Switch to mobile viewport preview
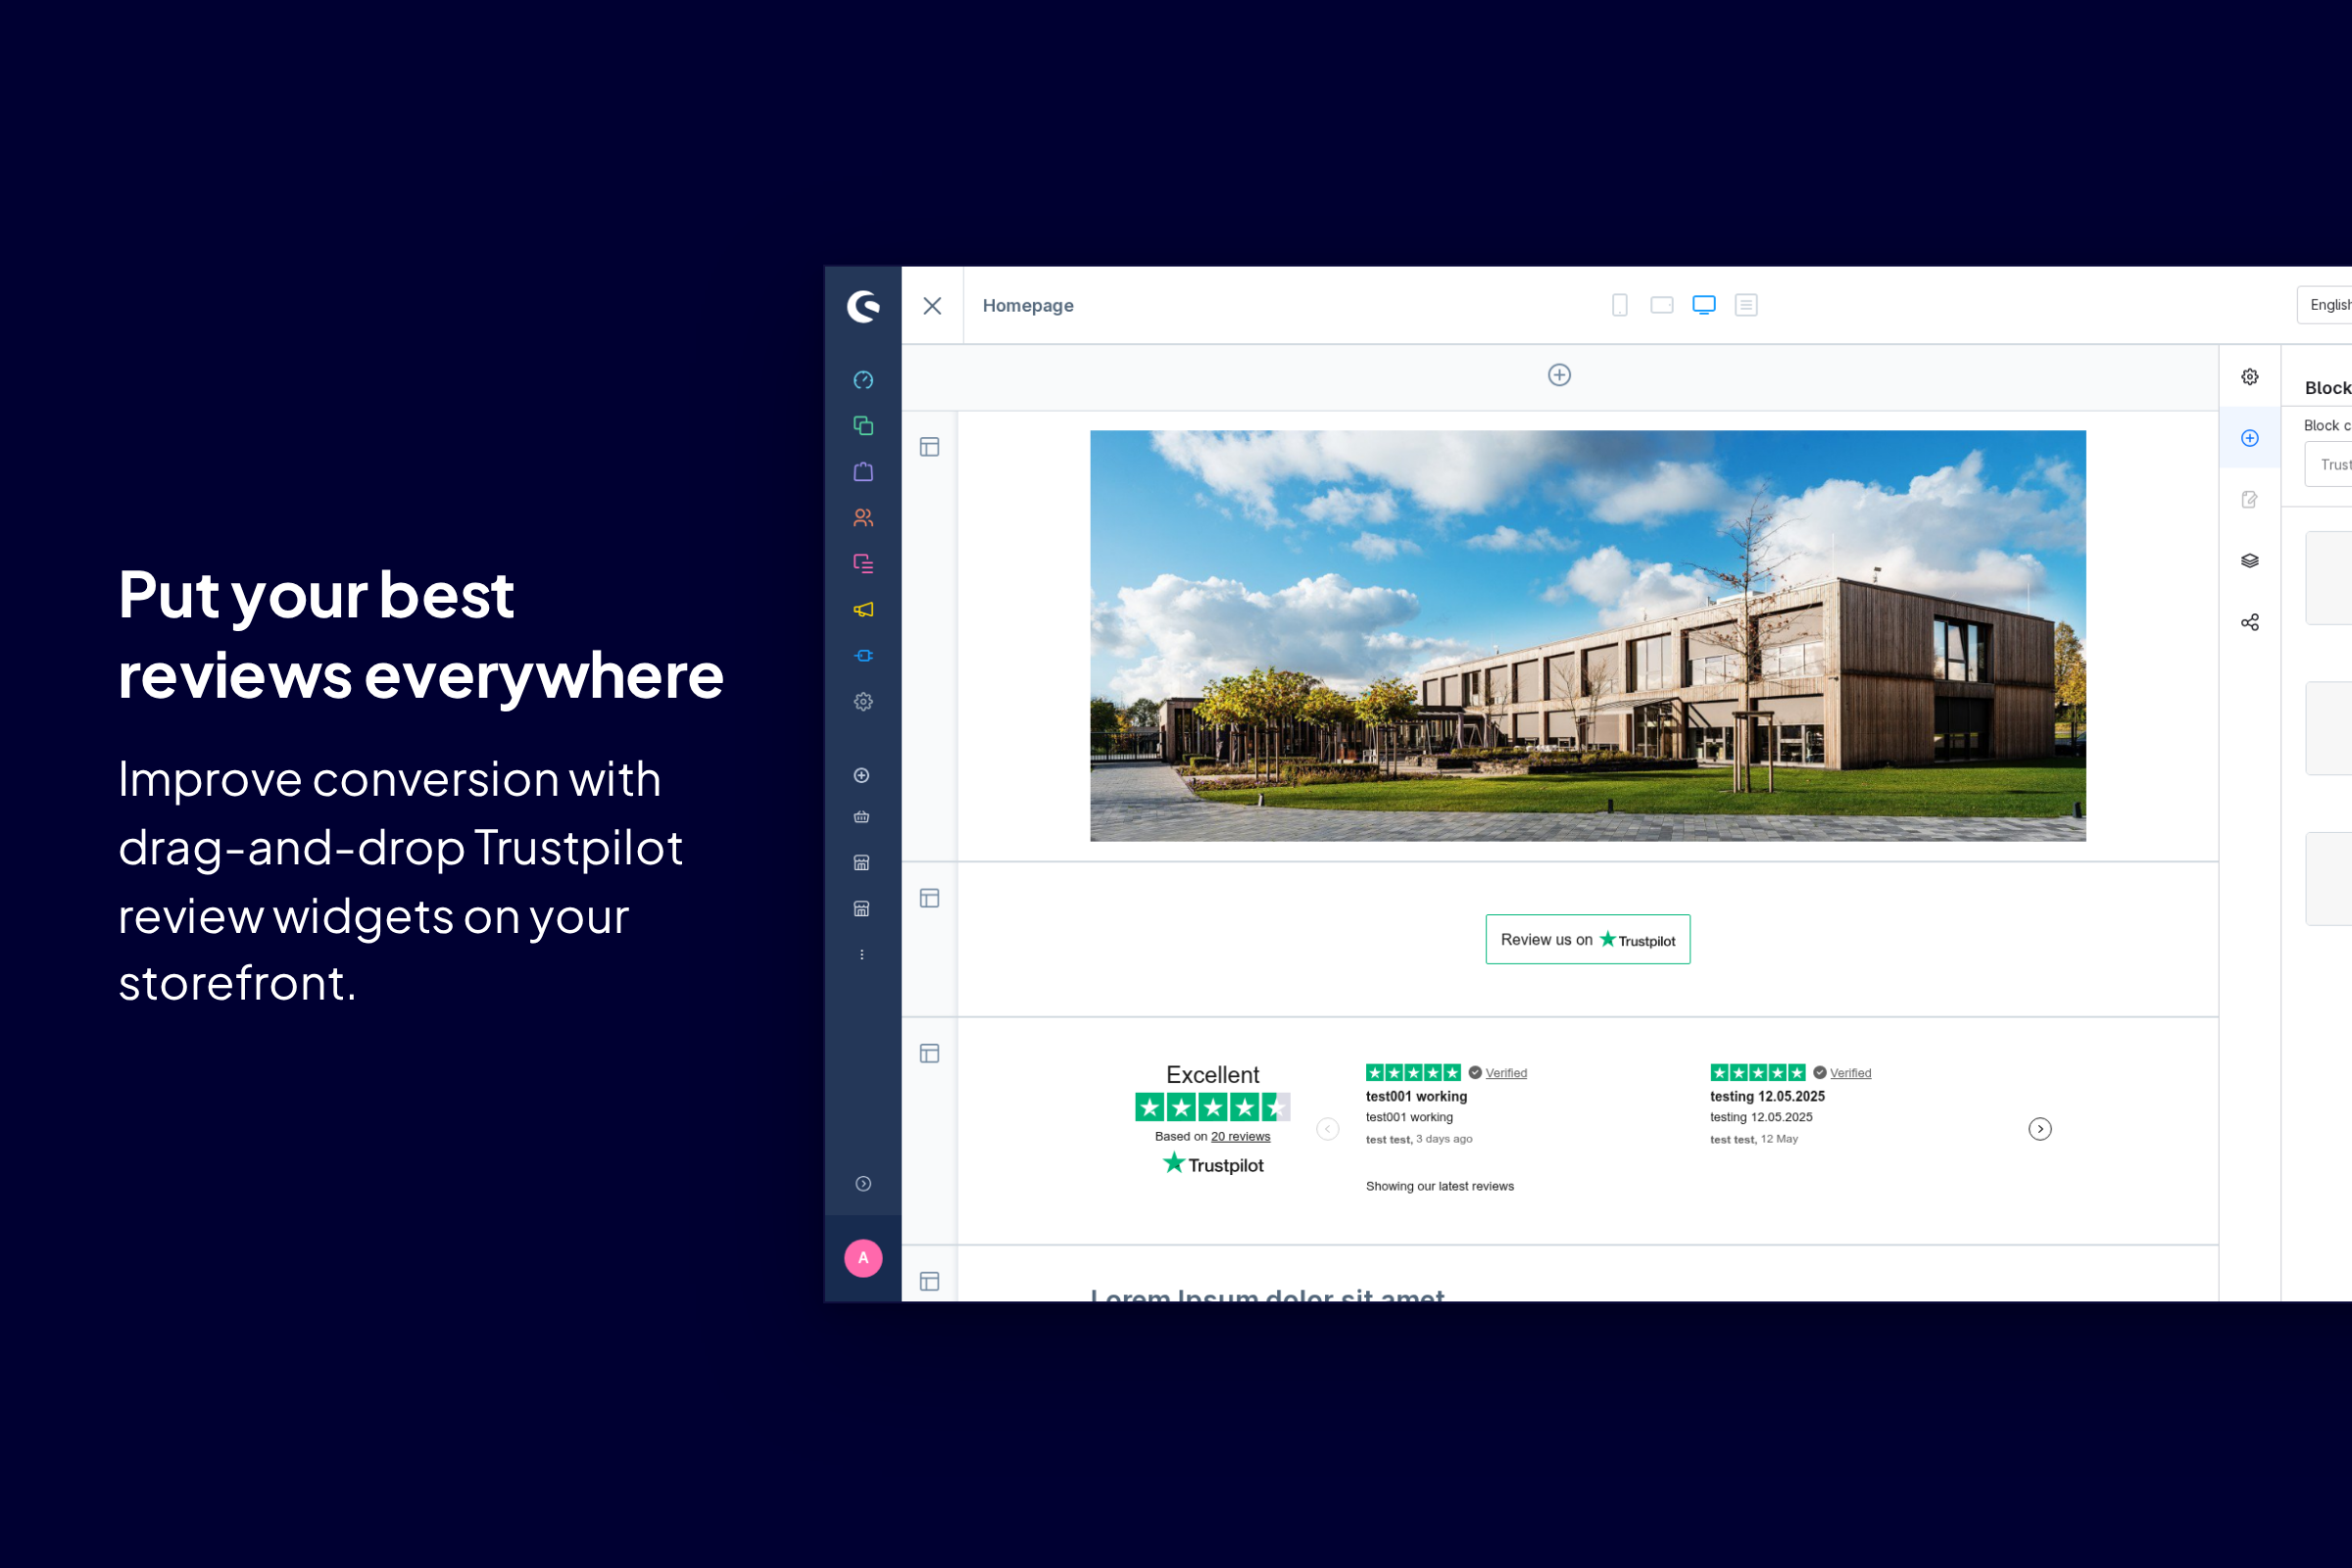 (1619, 305)
